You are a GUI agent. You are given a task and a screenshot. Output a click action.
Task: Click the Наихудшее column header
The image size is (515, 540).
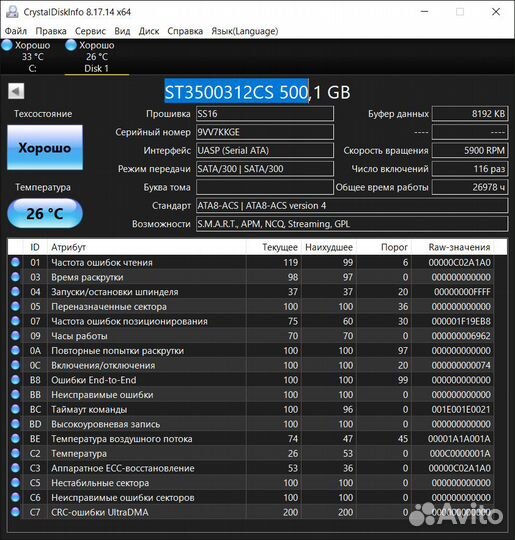click(x=329, y=247)
